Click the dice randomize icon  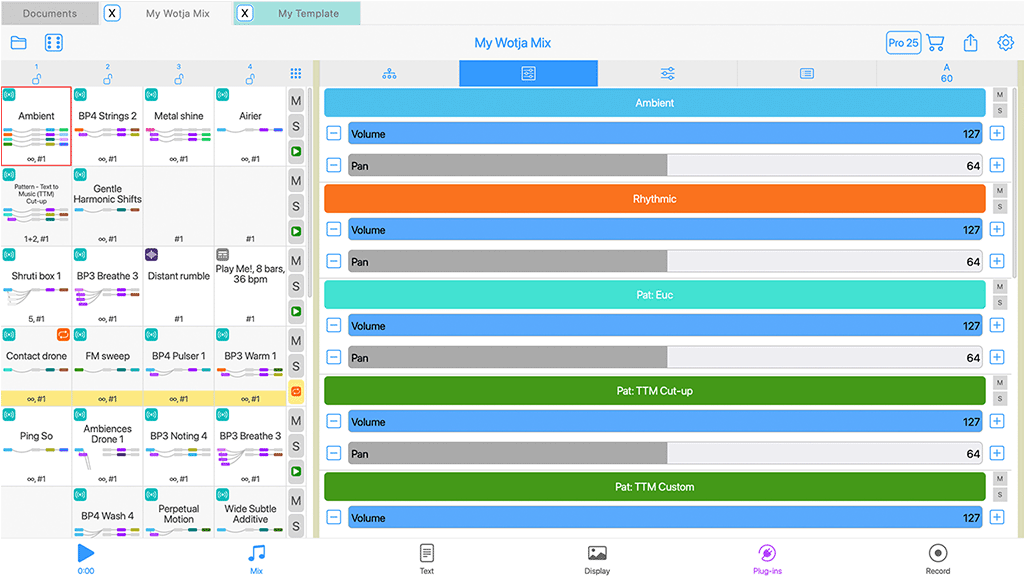click(x=54, y=43)
